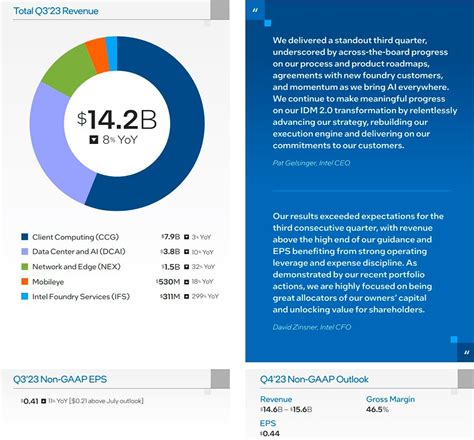Click the 'Pat Gelsinger, Intel CEO' attribution
The image size is (474, 440).
pyautogui.click(x=311, y=163)
